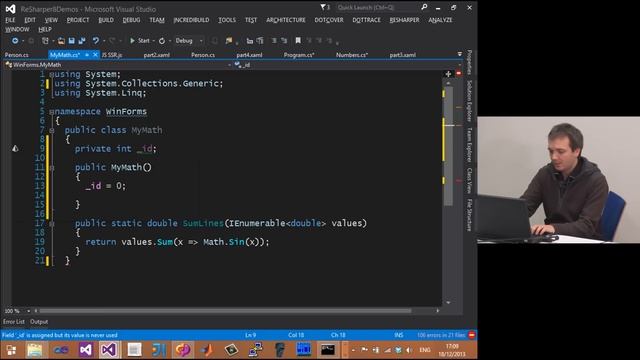The image size is (640, 360).
Task: Open the DOTCOVER menu
Action: coord(329,20)
